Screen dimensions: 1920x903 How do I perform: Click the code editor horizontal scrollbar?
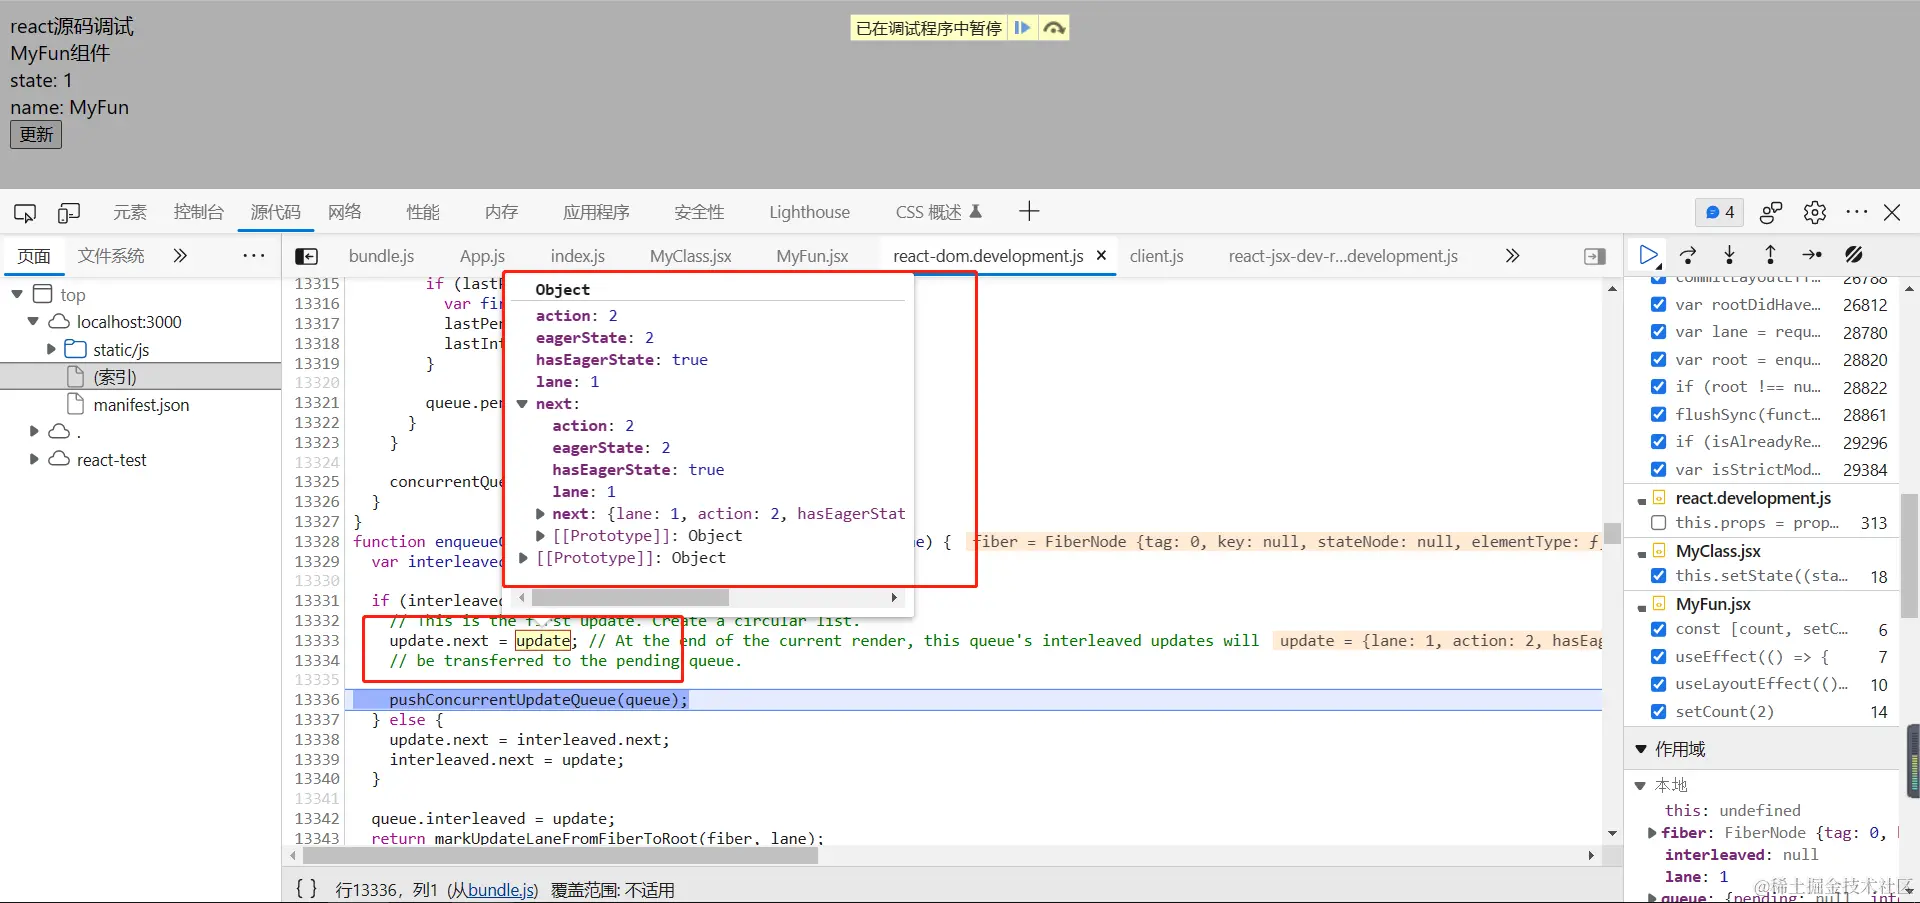click(x=561, y=855)
